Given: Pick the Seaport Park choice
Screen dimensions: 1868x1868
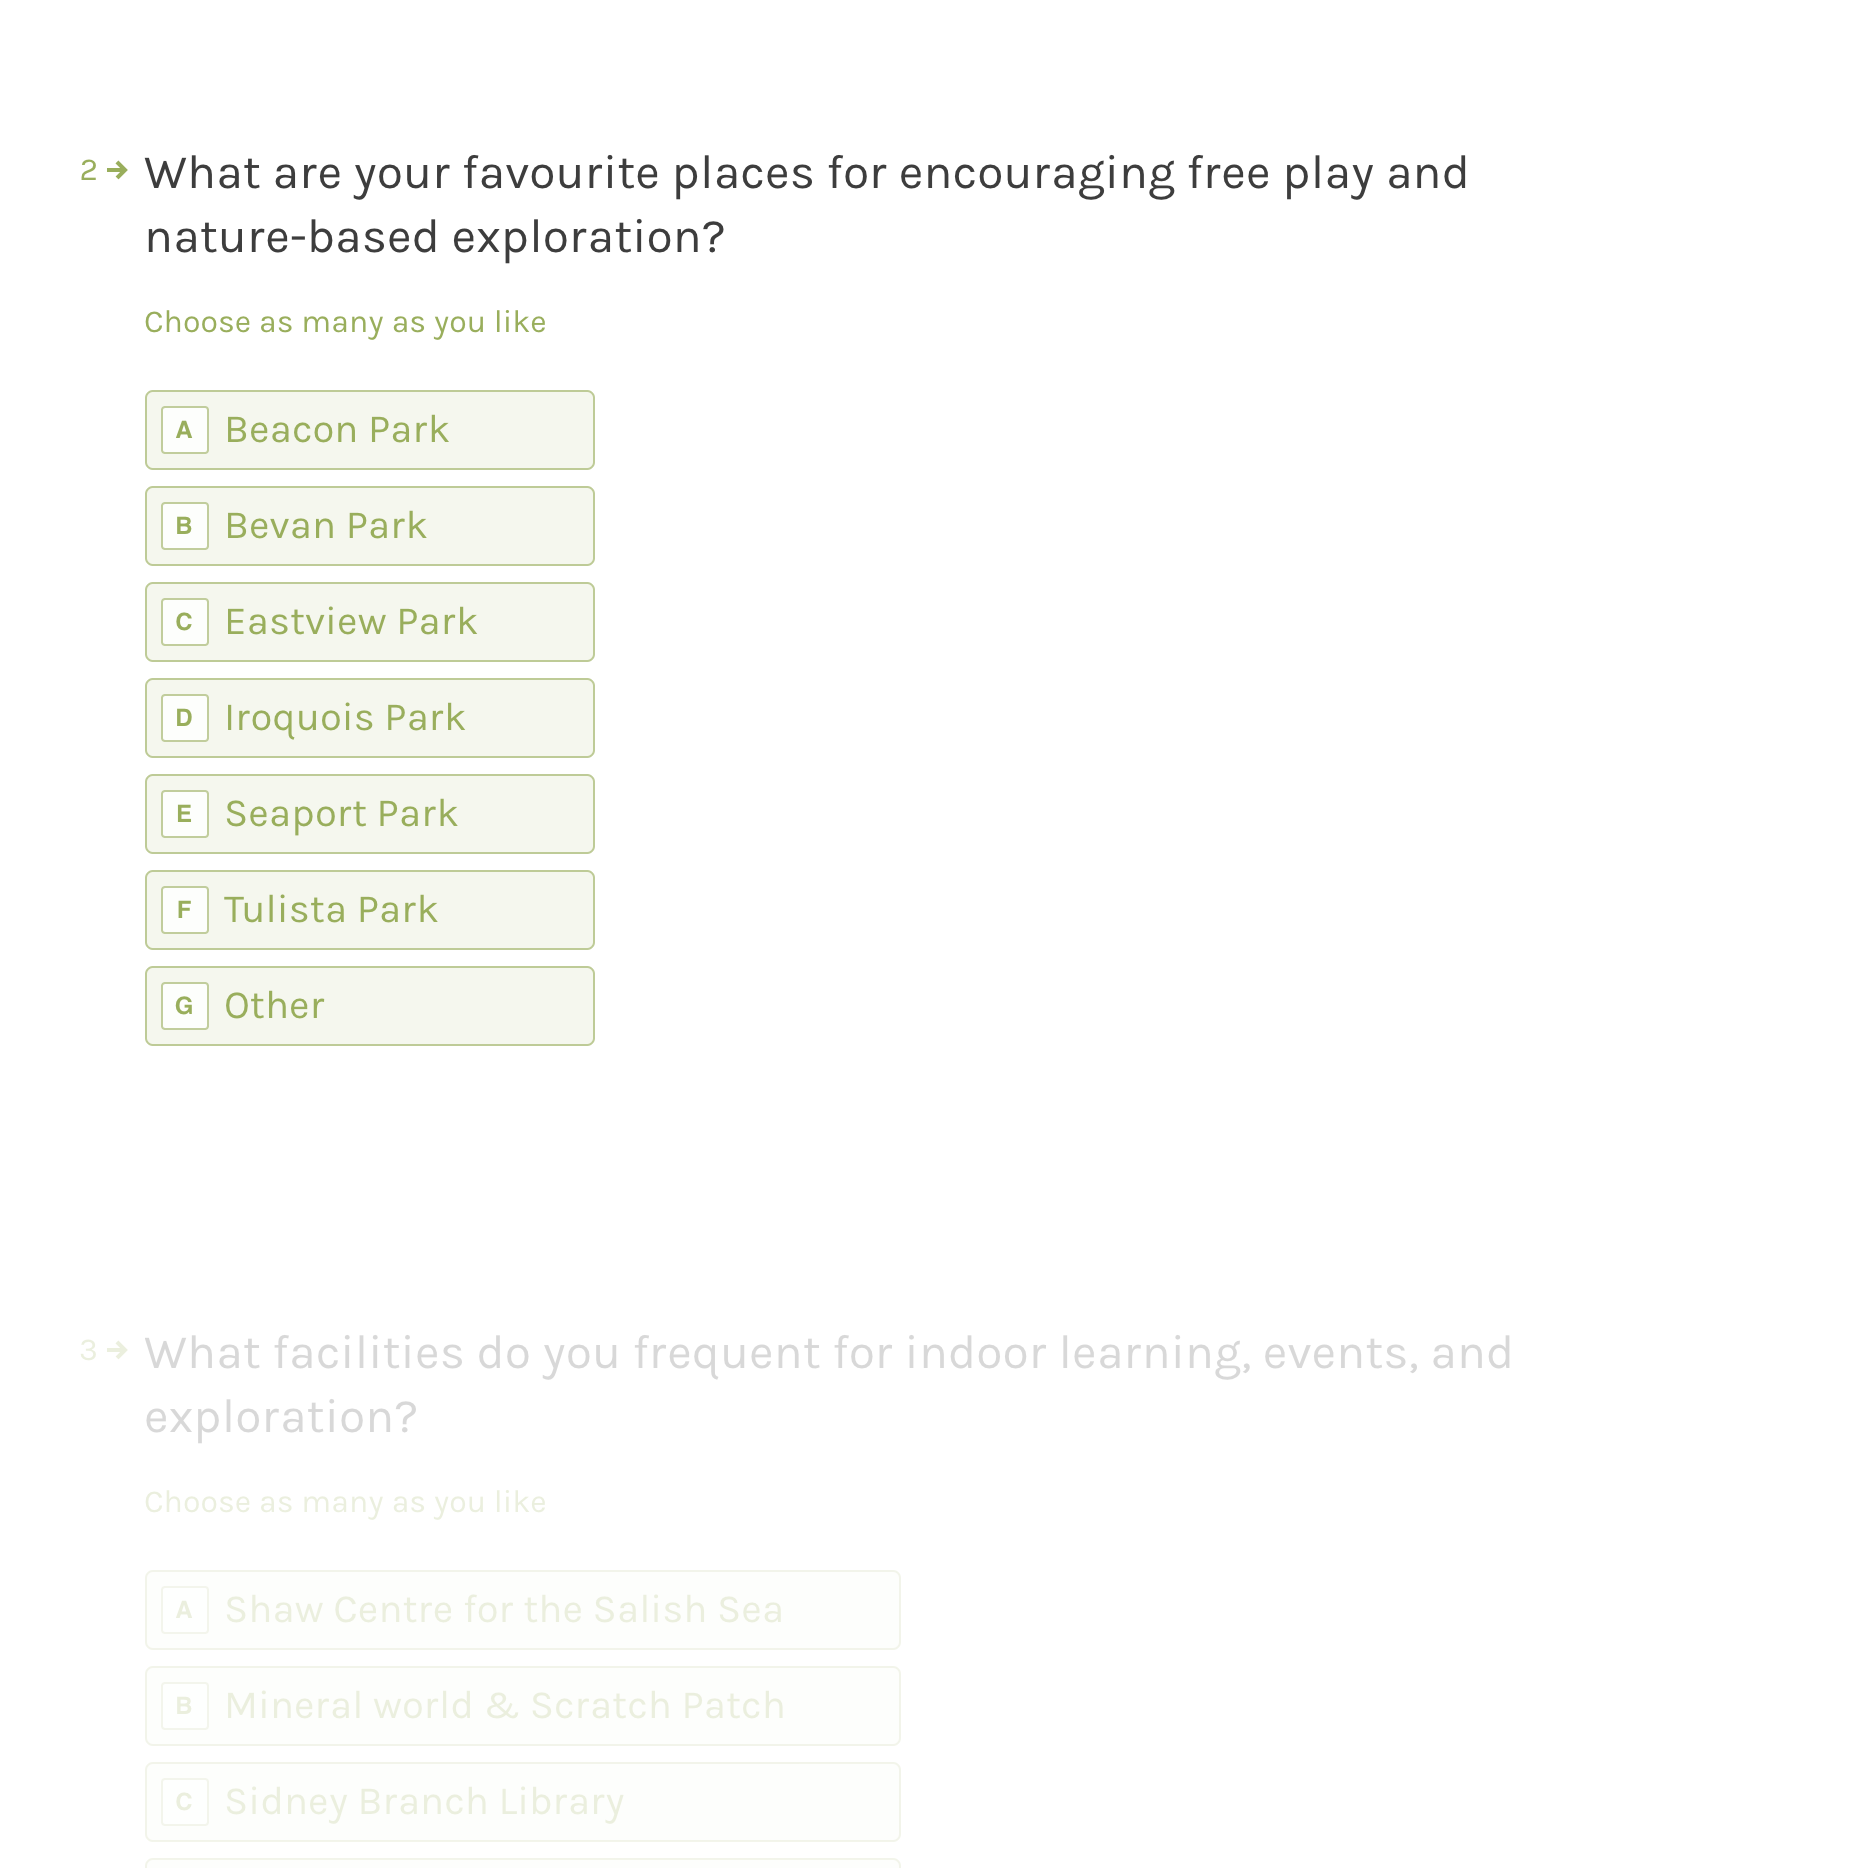Looking at the screenshot, I should (370, 814).
